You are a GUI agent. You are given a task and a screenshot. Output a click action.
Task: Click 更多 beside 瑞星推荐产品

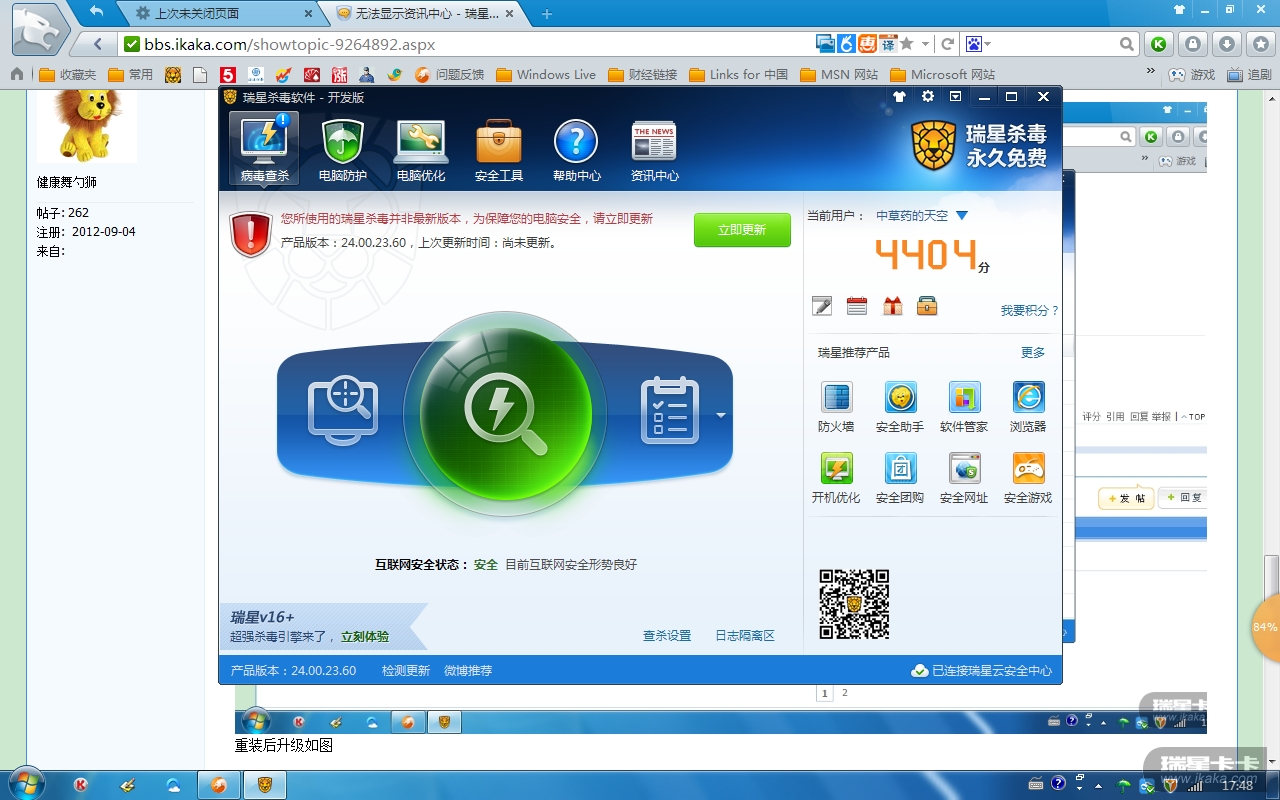click(1033, 353)
